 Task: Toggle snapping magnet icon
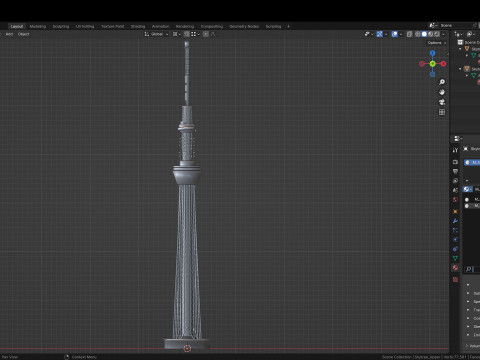click(187, 34)
